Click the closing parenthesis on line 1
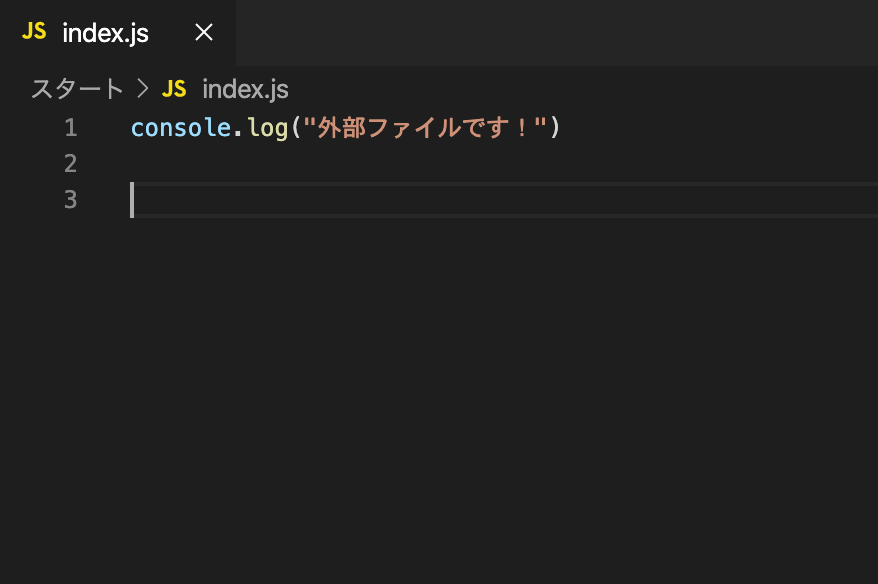The height and width of the screenshot is (584, 878). point(555,128)
